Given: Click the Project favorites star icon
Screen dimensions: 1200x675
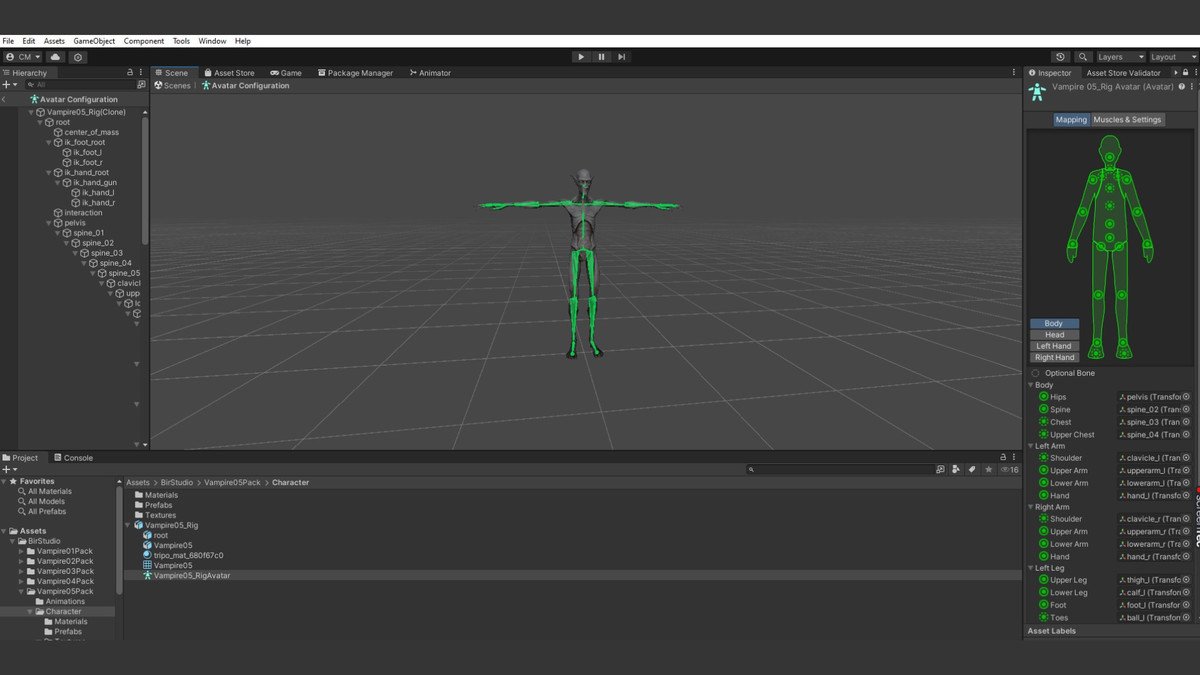Looking at the screenshot, I should (x=988, y=469).
